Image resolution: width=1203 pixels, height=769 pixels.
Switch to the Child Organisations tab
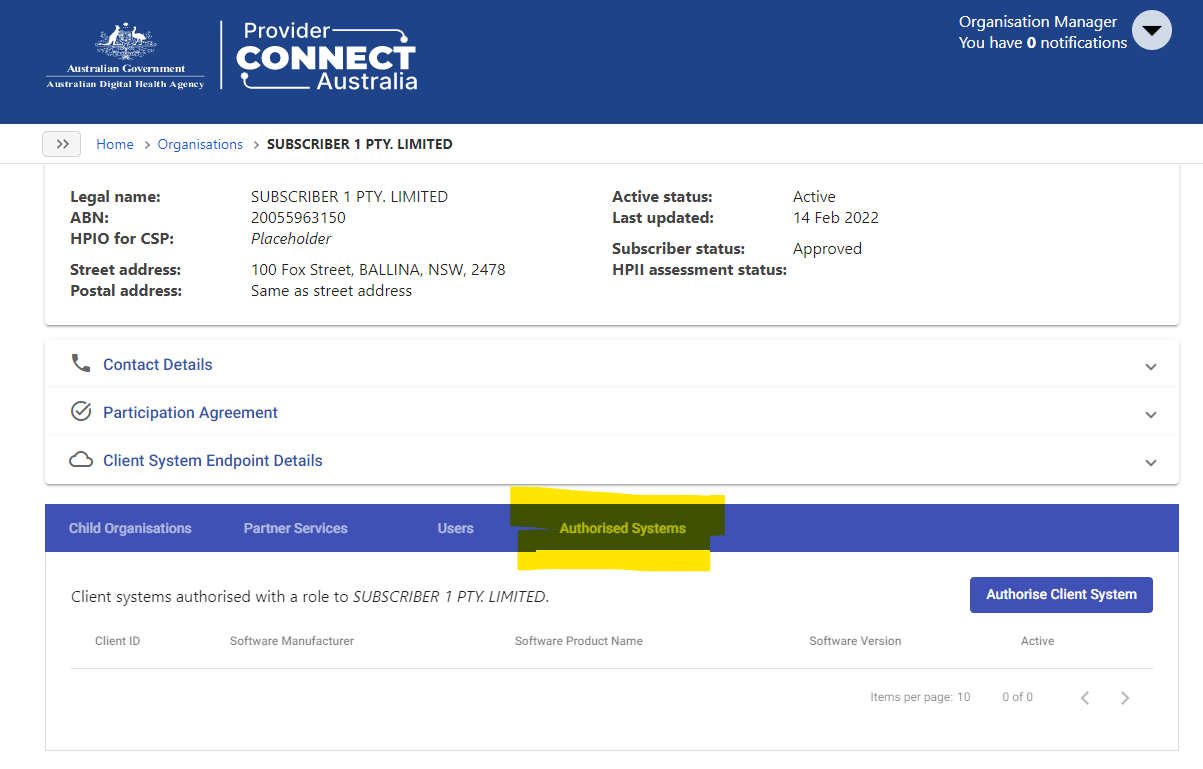pyautogui.click(x=130, y=528)
